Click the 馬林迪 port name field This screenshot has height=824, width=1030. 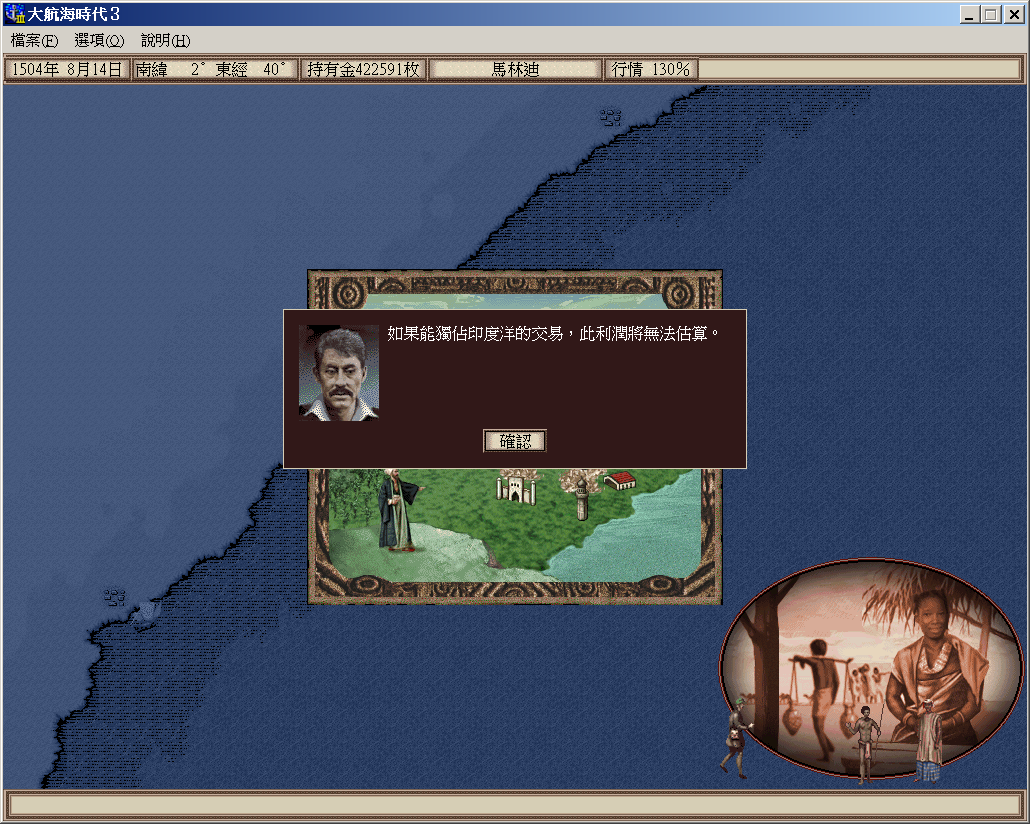click(x=515, y=70)
